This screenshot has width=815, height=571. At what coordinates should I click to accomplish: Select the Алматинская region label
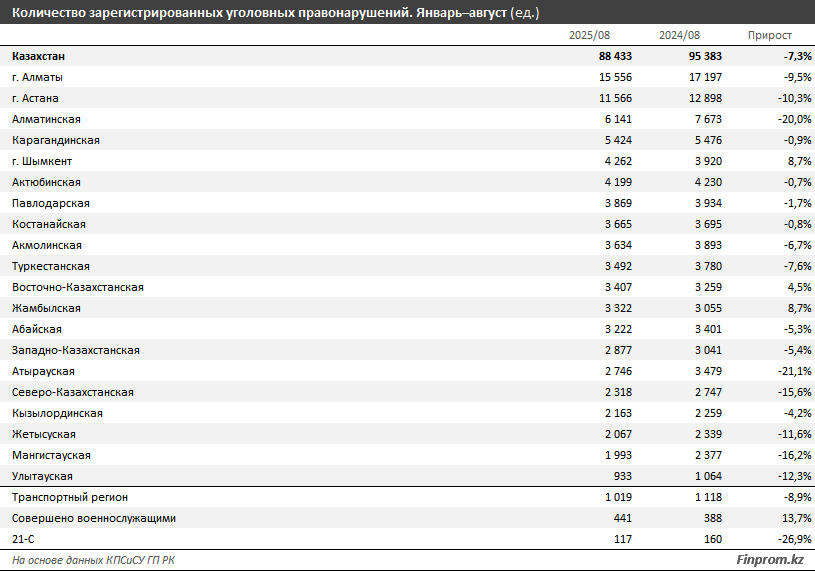(x=46, y=119)
